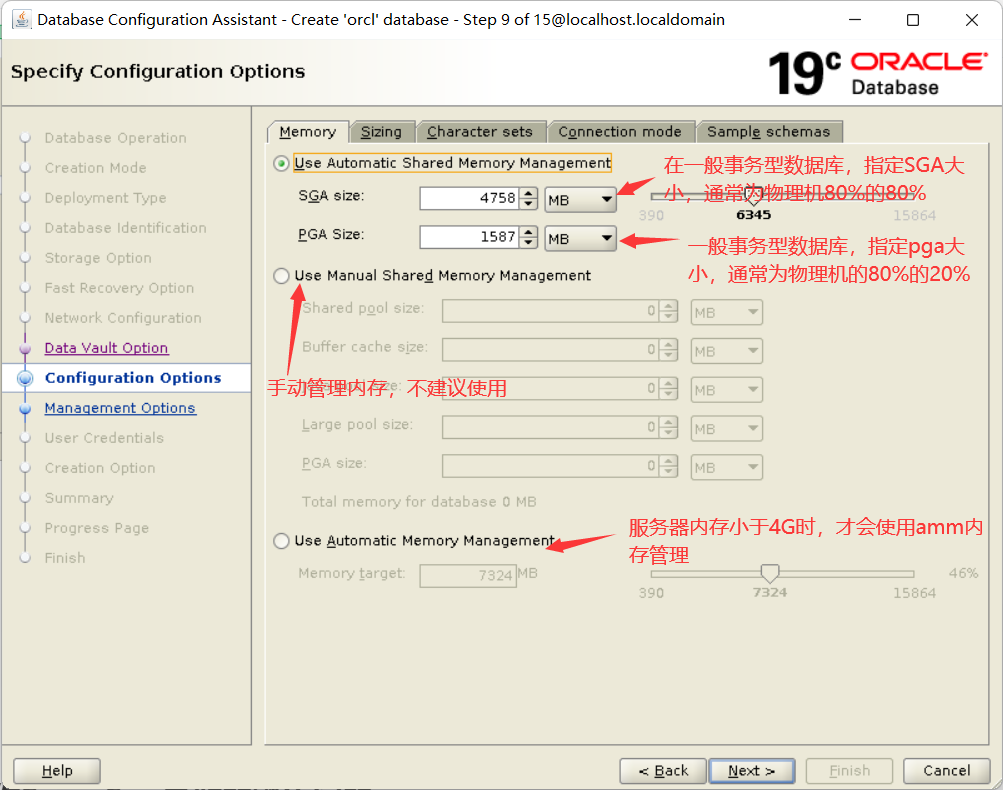
Task: Maximize the Database Configuration Assistant window
Action: coord(913,20)
